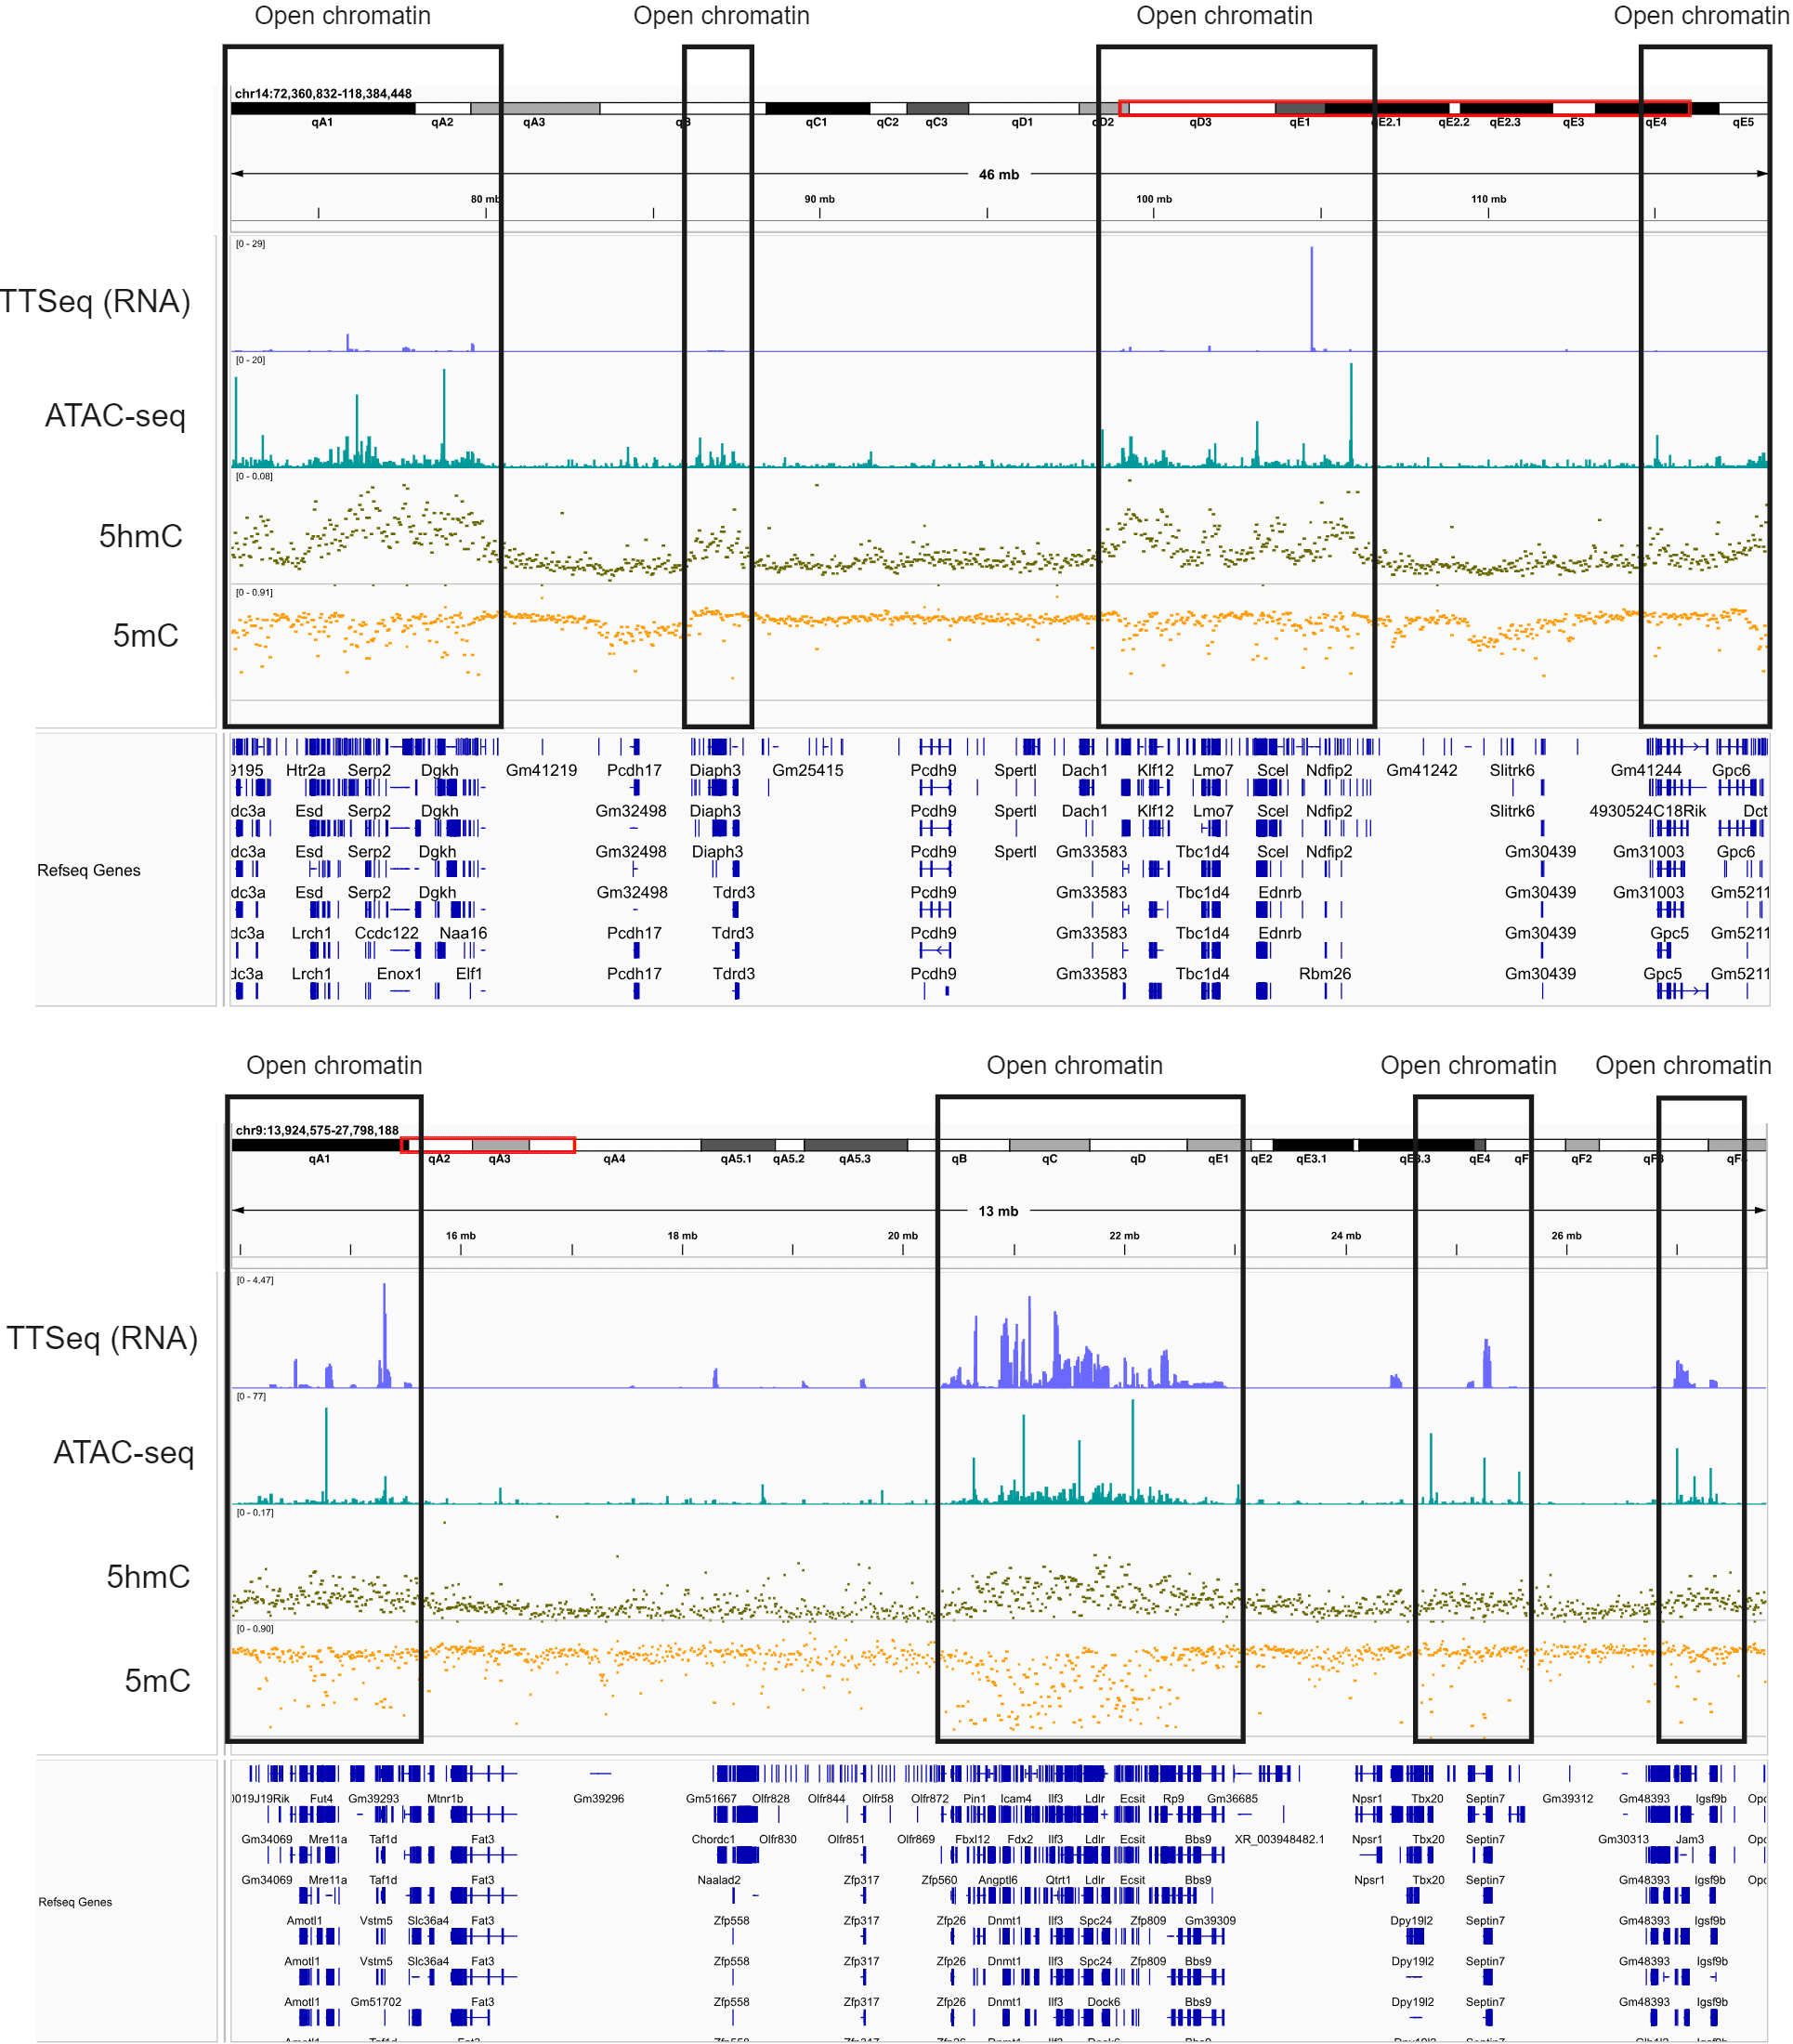The image size is (1793, 2044).
Task: Select cytoband label qE3.1
Action: coord(1311,1159)
